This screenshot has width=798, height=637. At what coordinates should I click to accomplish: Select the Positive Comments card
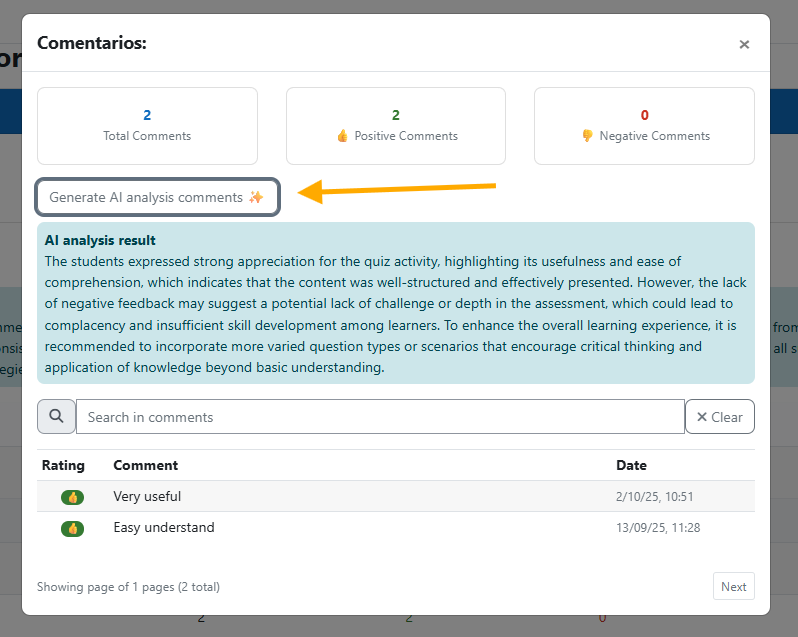pos(395,126)
